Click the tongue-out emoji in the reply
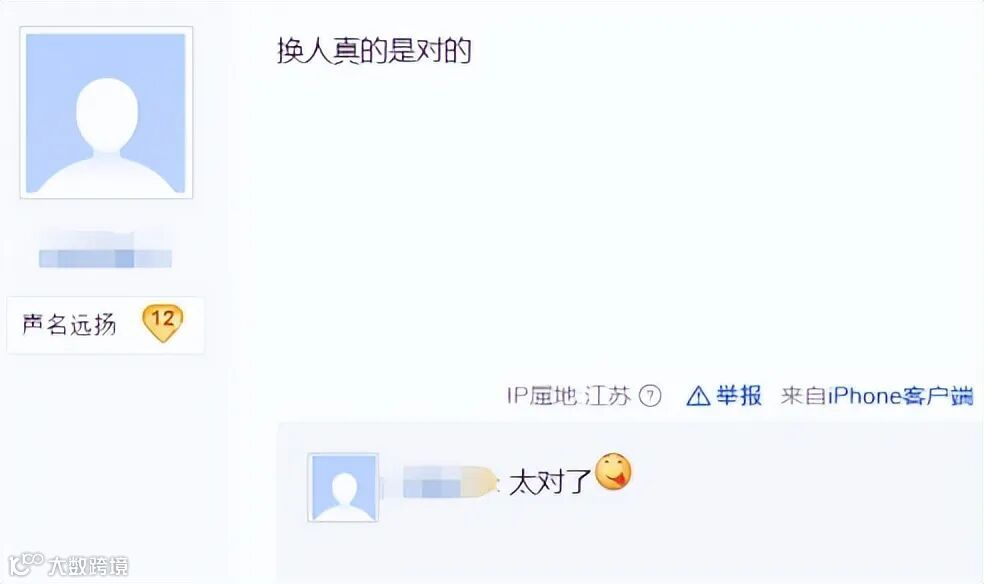The image size is (984, 584). [613, 472]
